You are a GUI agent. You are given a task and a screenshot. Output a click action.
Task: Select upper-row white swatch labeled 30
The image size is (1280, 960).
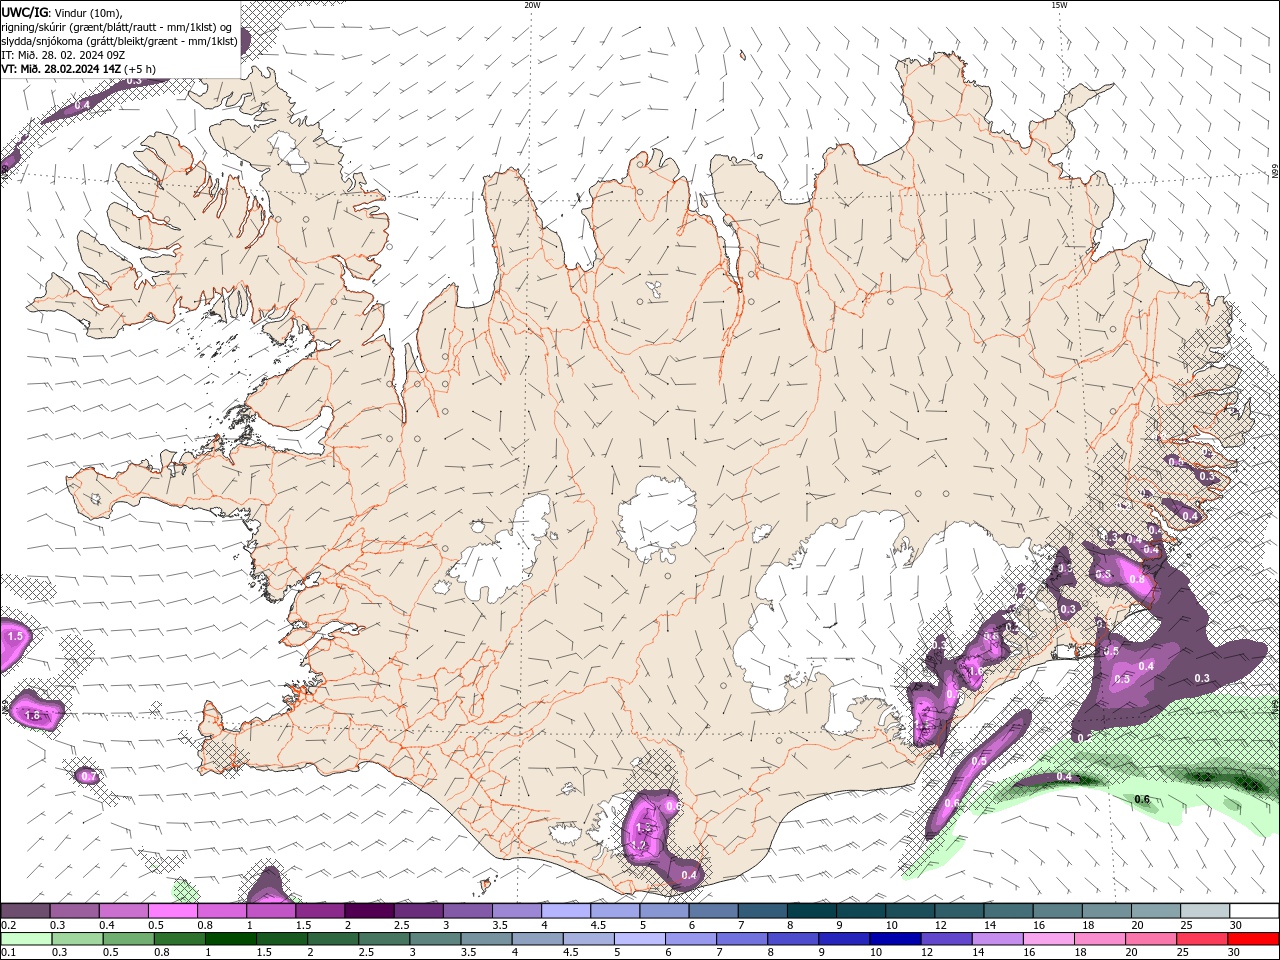[1255, 911]
